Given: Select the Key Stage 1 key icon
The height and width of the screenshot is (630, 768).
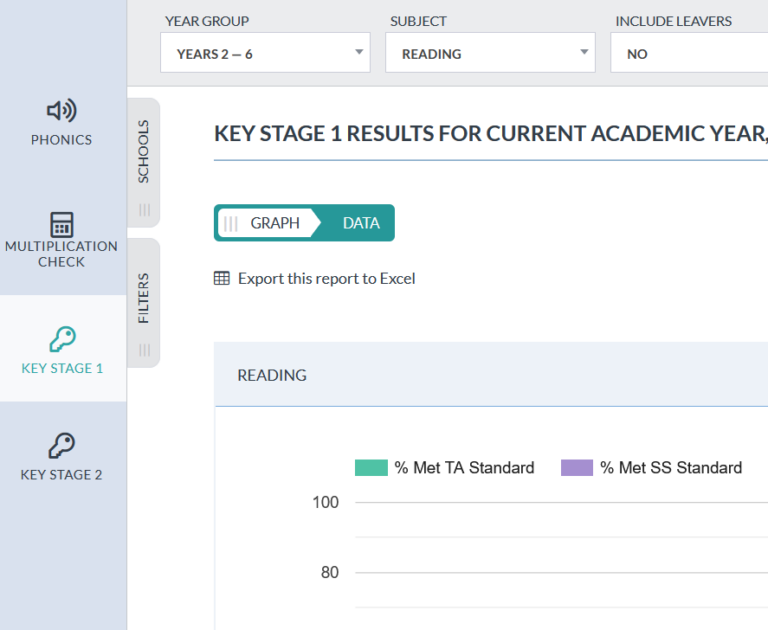Looking at the screenshot, I should tap(62, 339).
